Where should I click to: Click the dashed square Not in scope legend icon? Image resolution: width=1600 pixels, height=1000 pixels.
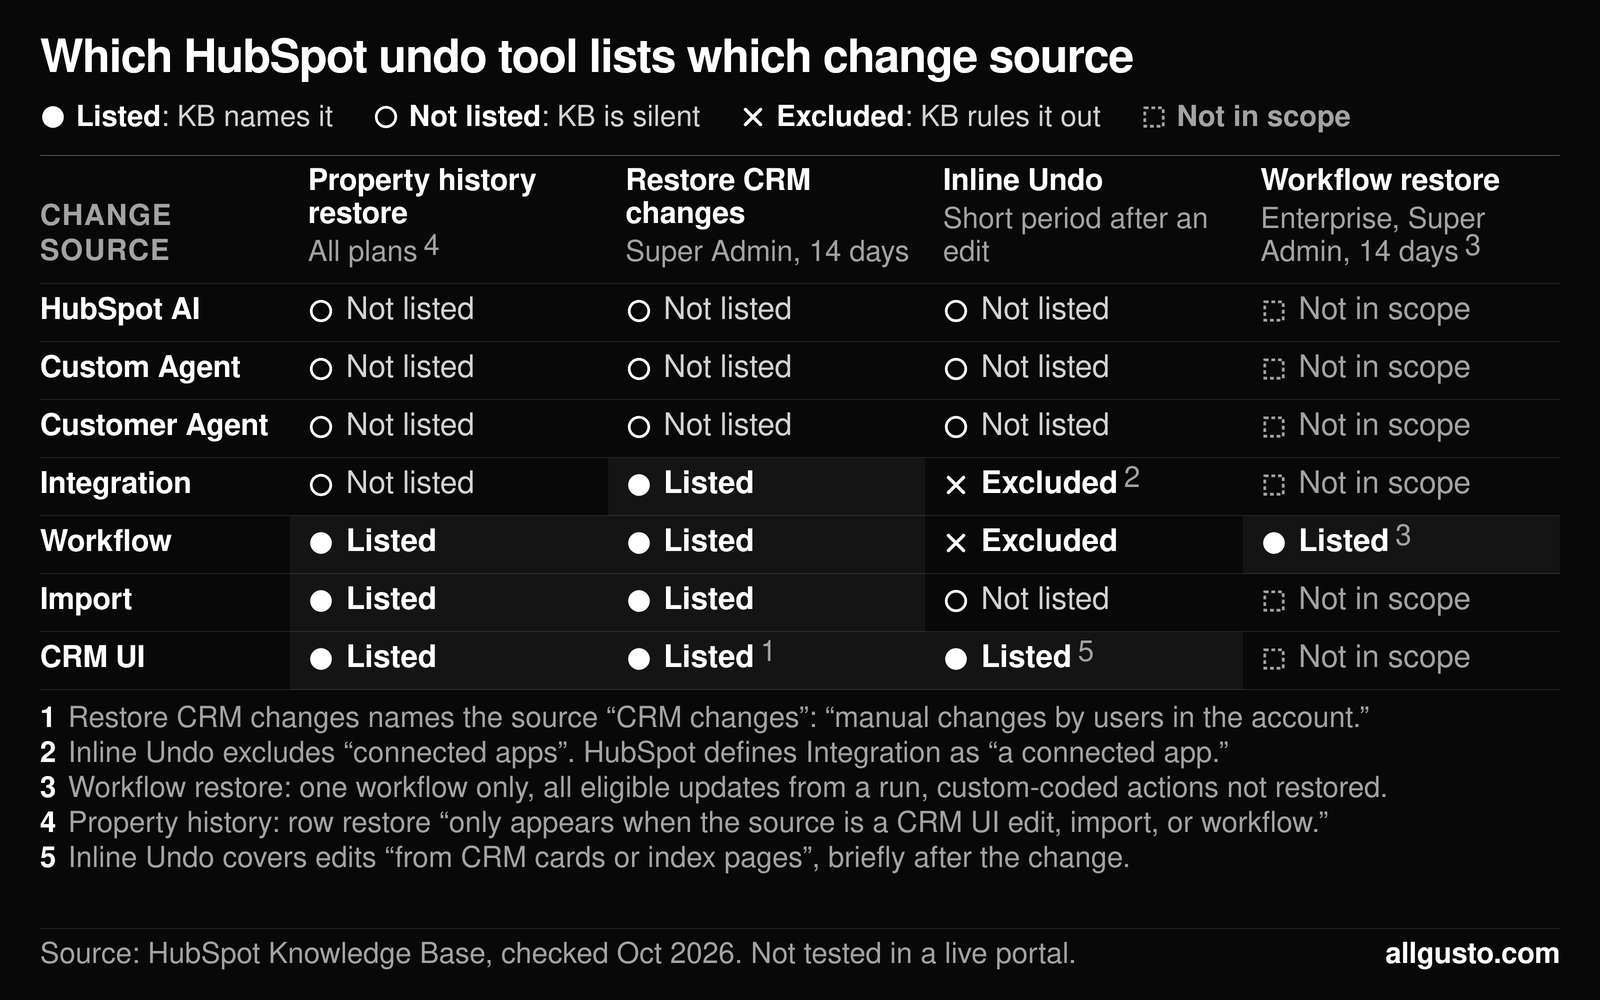(1154, 118)
